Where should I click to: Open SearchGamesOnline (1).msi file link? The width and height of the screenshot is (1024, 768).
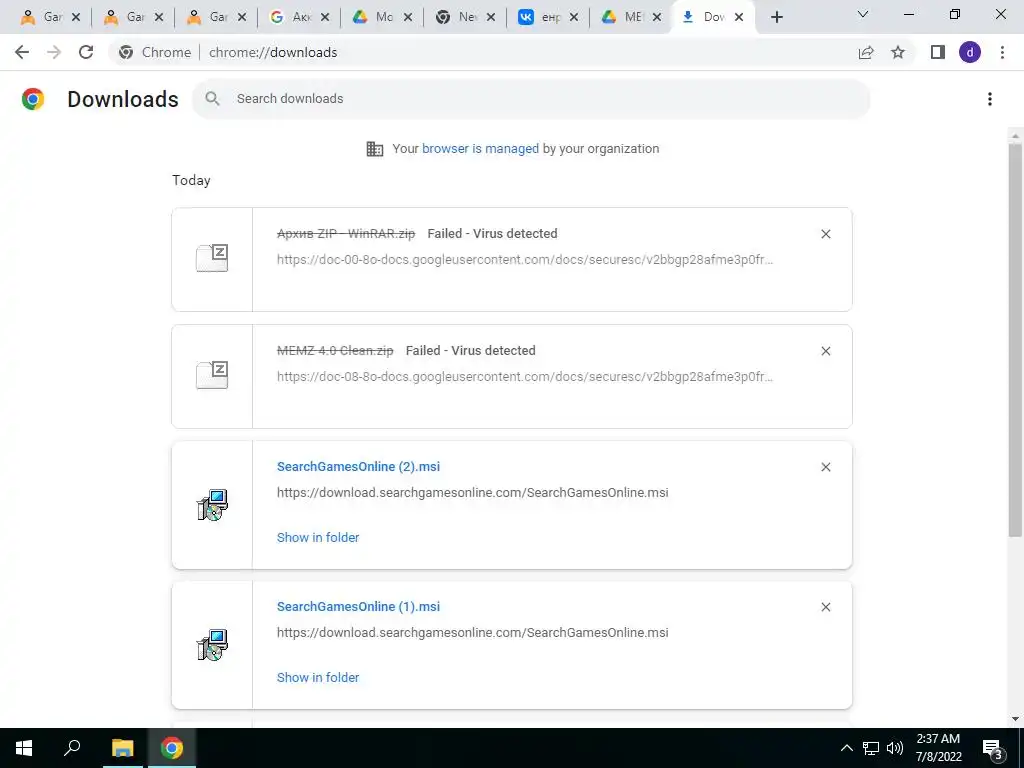click(358, 607)
